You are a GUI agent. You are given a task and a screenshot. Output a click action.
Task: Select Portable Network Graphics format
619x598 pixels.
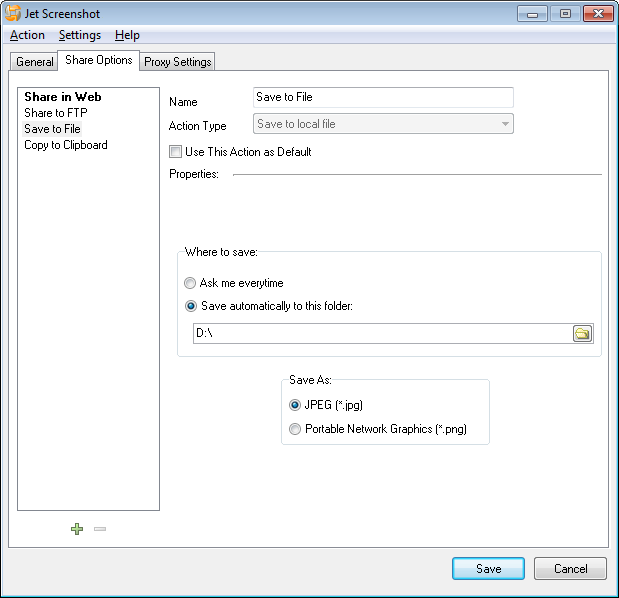coord(295,429)
